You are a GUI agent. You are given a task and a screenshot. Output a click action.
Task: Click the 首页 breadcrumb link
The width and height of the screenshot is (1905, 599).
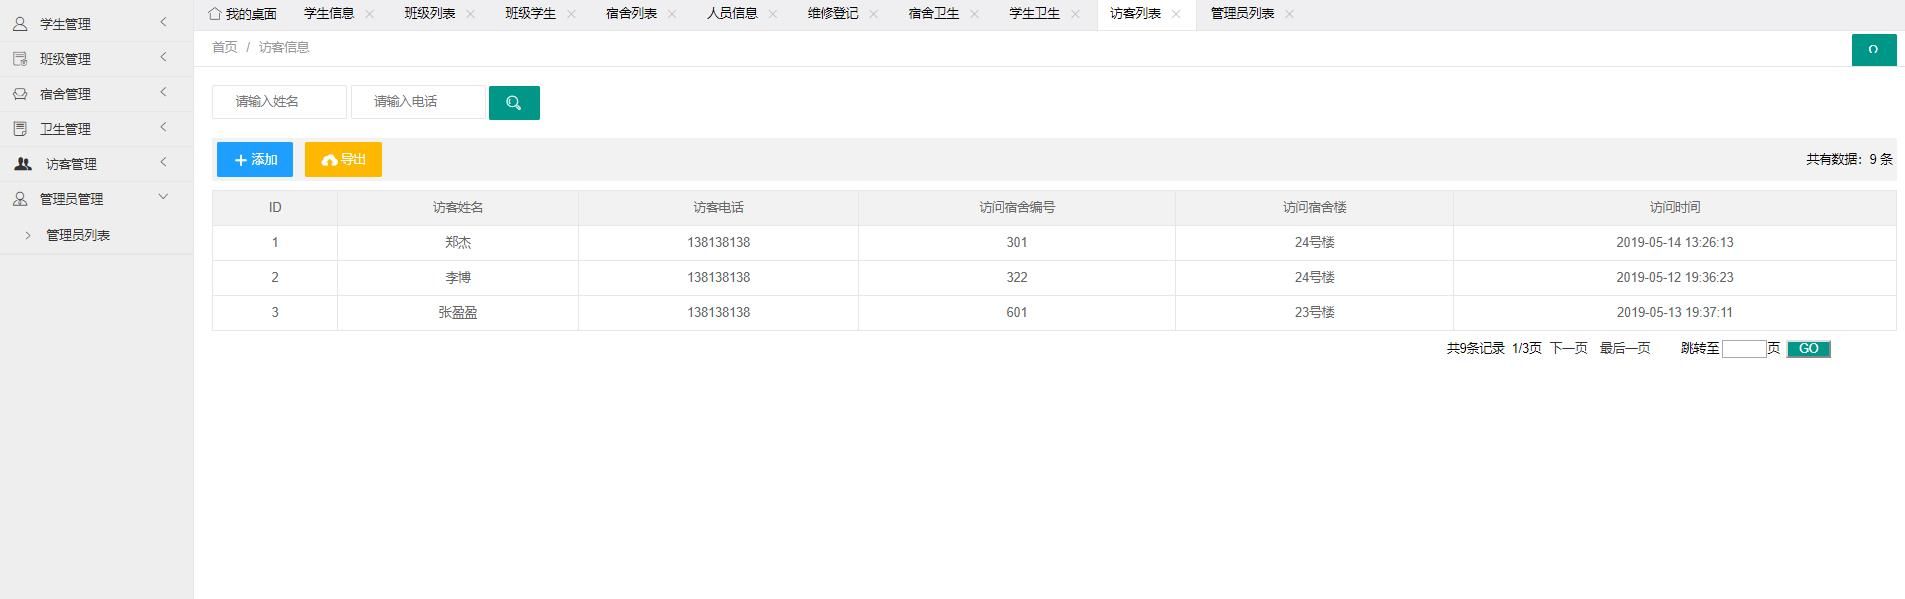coord(225,47)
